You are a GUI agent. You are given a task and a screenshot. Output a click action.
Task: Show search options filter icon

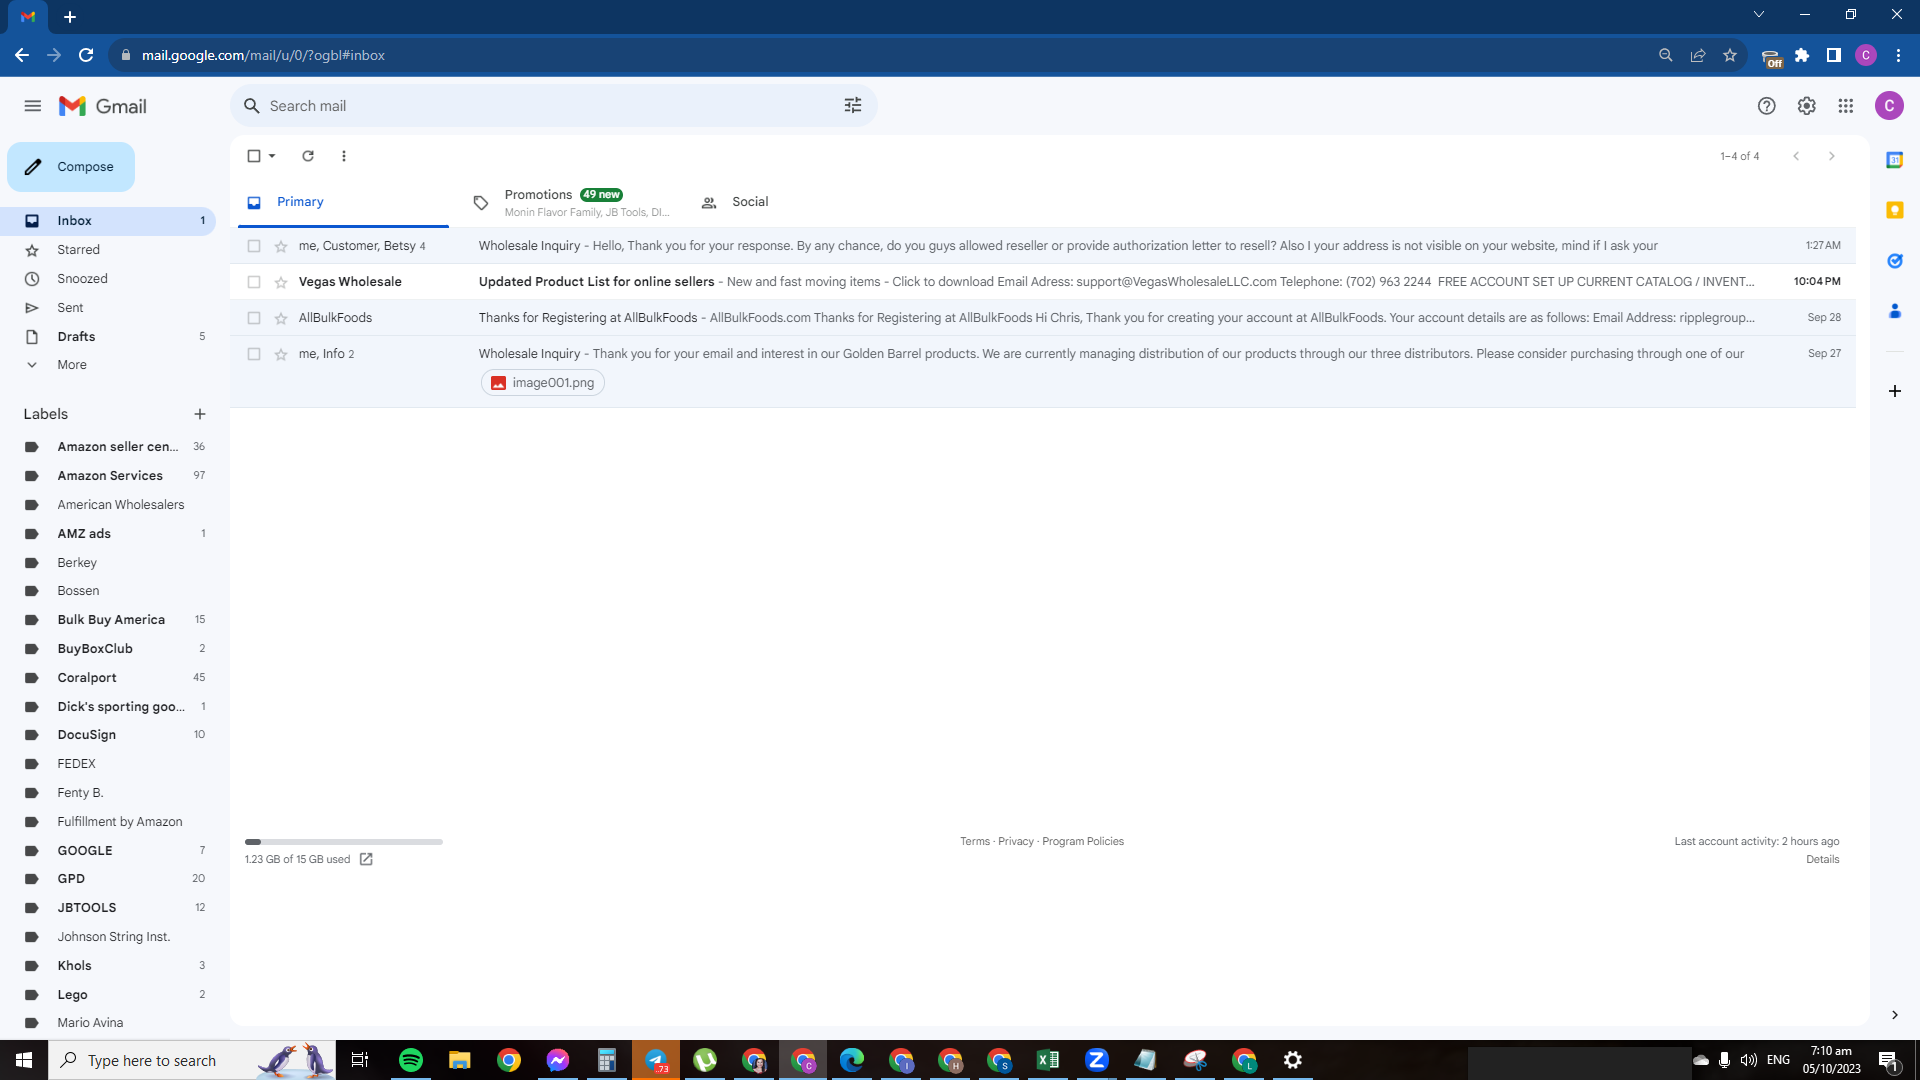(853, 106)
